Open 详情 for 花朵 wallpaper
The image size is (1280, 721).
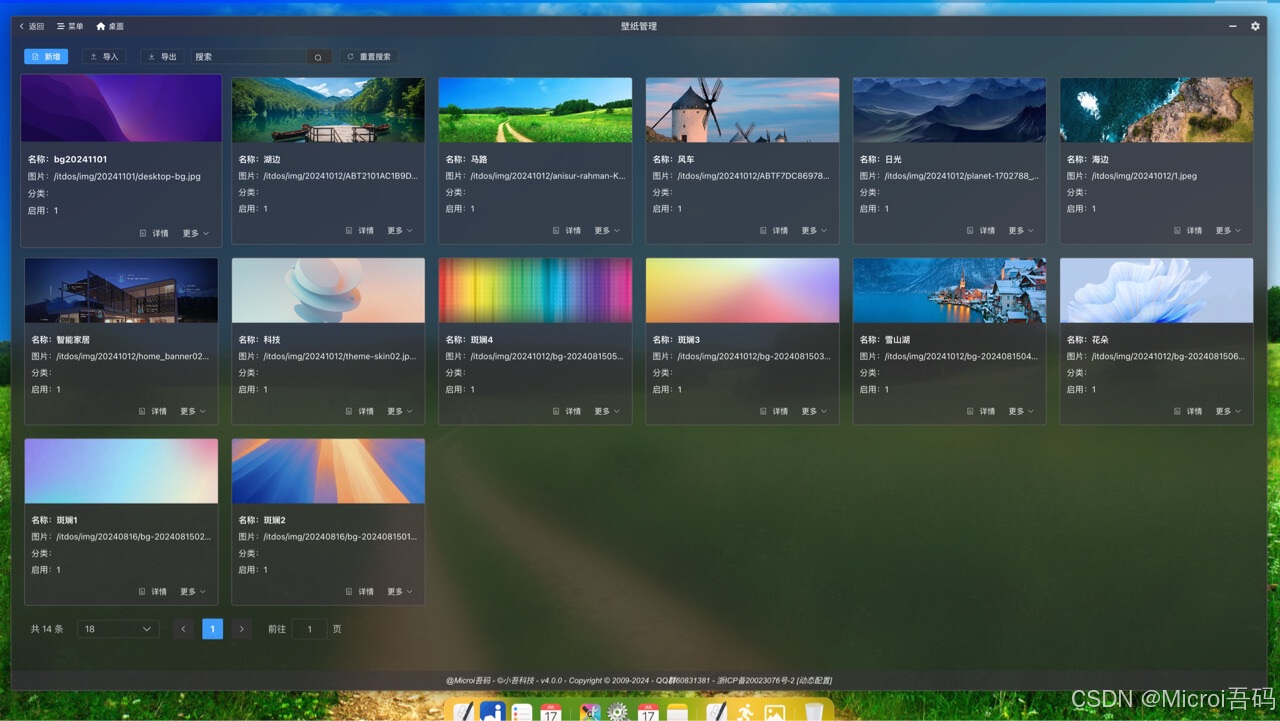1188,411
